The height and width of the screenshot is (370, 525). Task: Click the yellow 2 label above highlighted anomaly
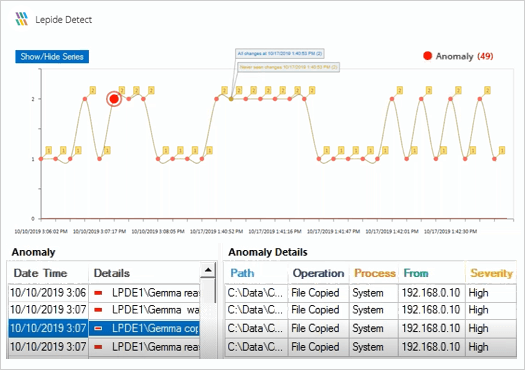[122, 90]
